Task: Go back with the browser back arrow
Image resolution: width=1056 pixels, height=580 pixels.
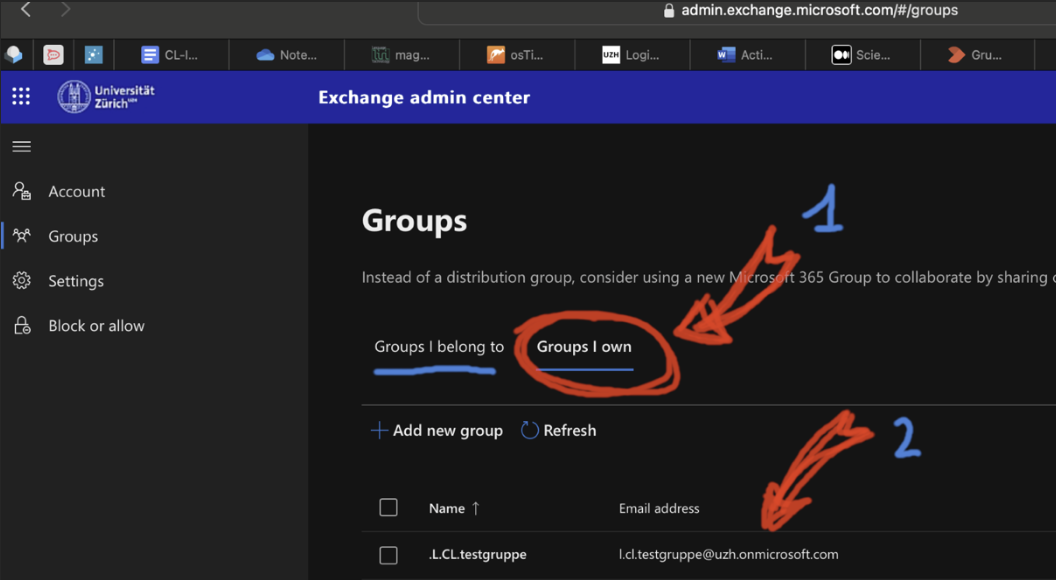Action: point(26,9)
